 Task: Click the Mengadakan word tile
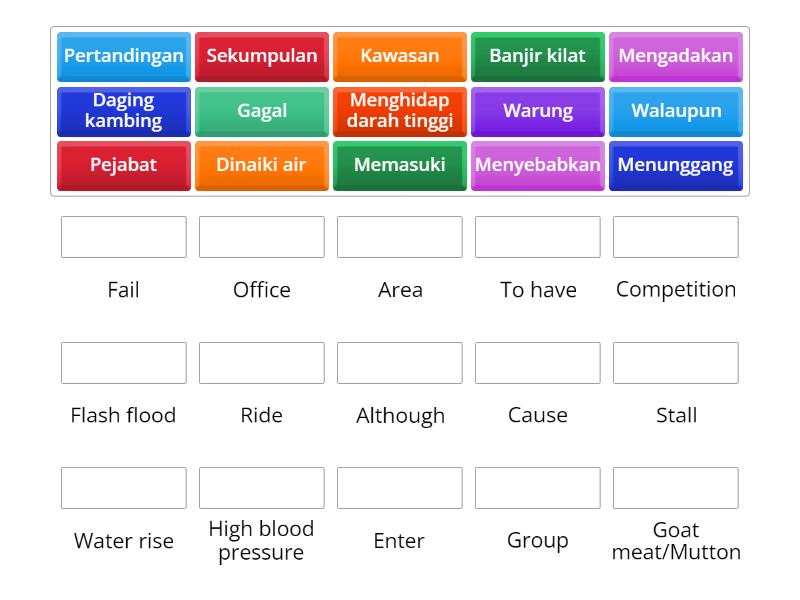pos(676,57)
